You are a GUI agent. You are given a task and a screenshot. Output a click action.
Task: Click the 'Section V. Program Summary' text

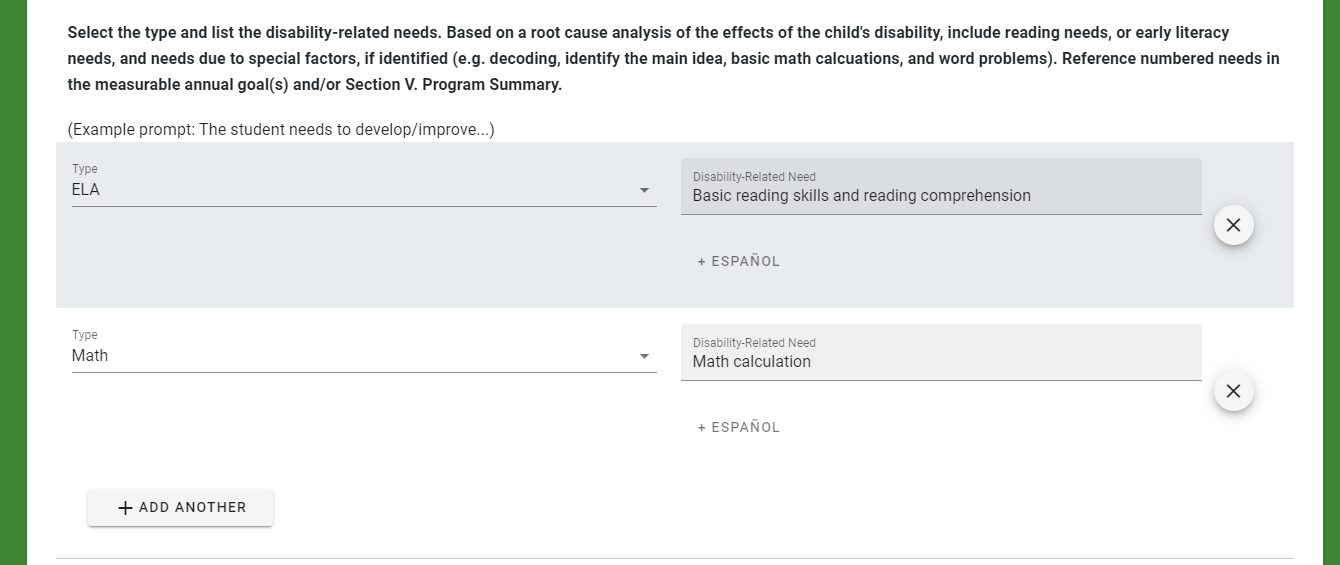pos(453,84)
